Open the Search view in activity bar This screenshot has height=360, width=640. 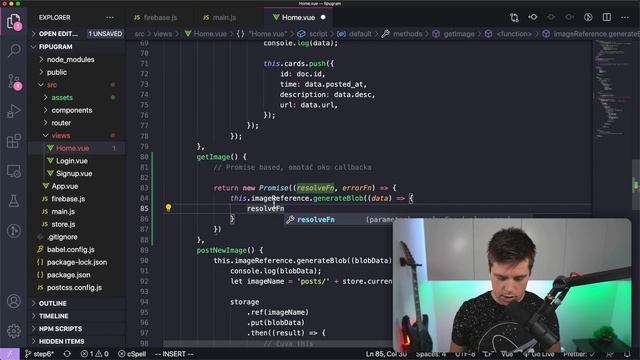tap(14, 50)
